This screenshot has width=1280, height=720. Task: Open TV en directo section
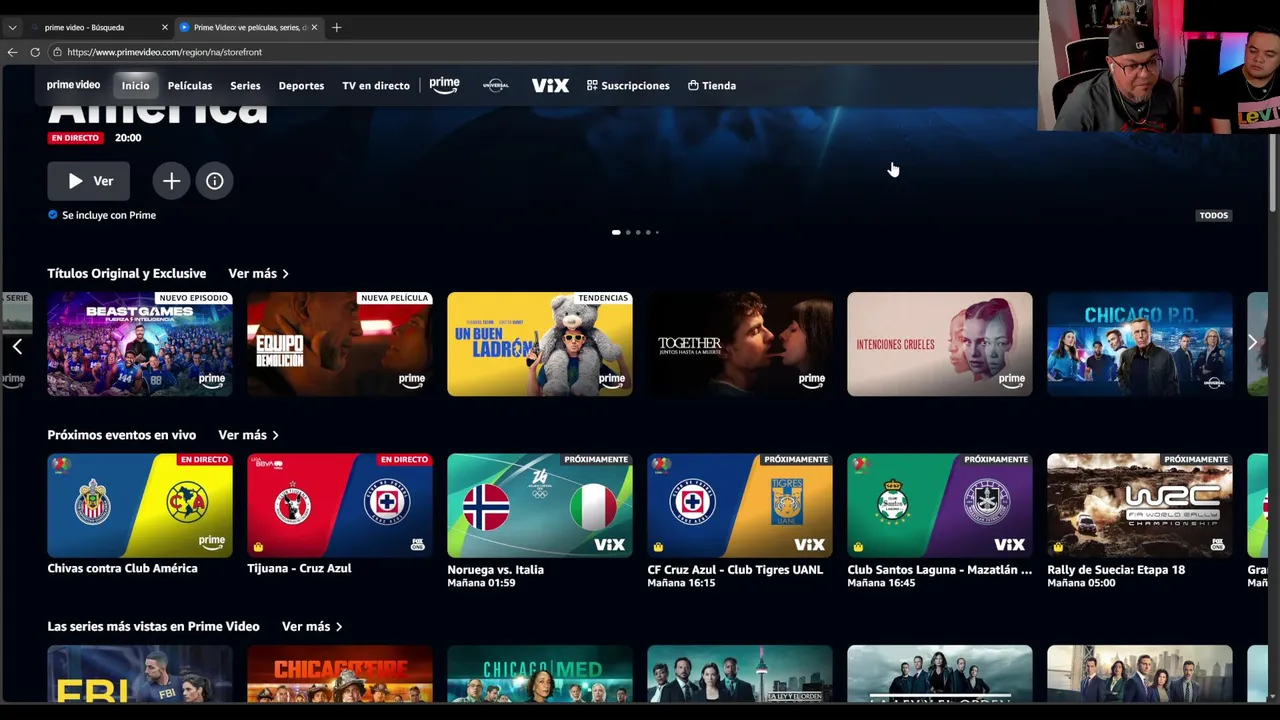376,85
